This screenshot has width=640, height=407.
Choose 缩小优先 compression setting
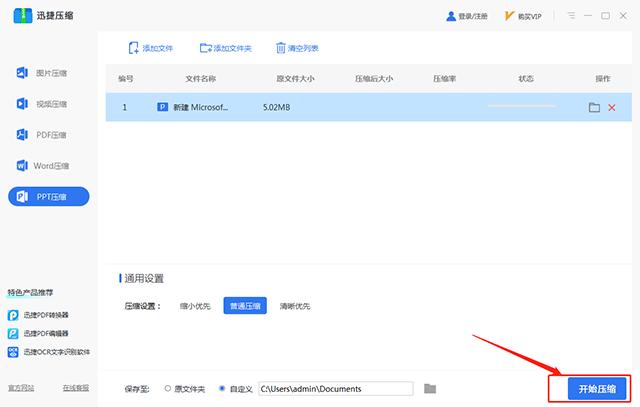pos(195,306)
